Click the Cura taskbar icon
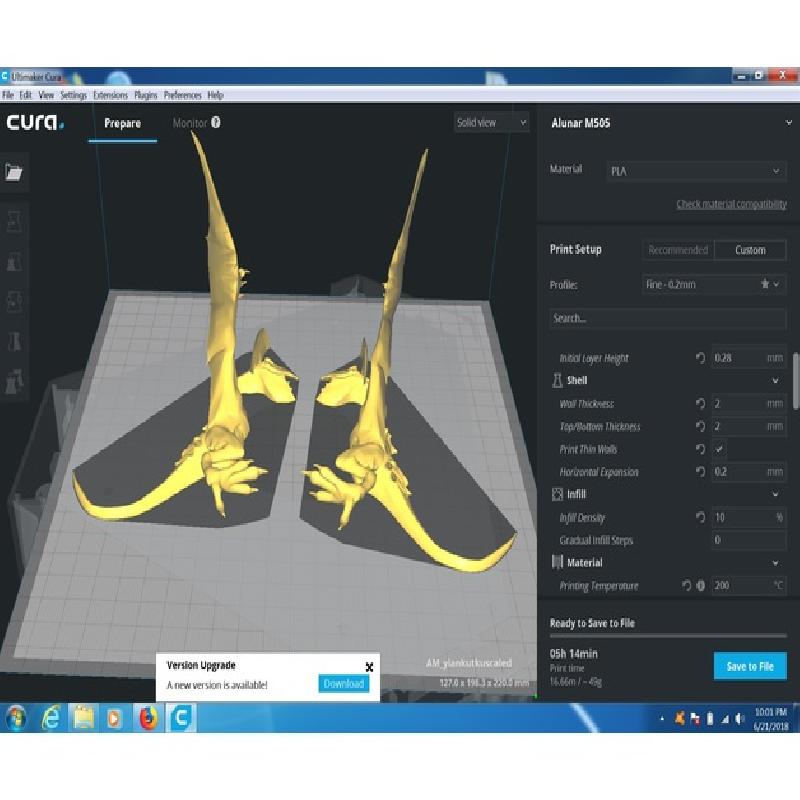The image size is (800, 800). 181,718
